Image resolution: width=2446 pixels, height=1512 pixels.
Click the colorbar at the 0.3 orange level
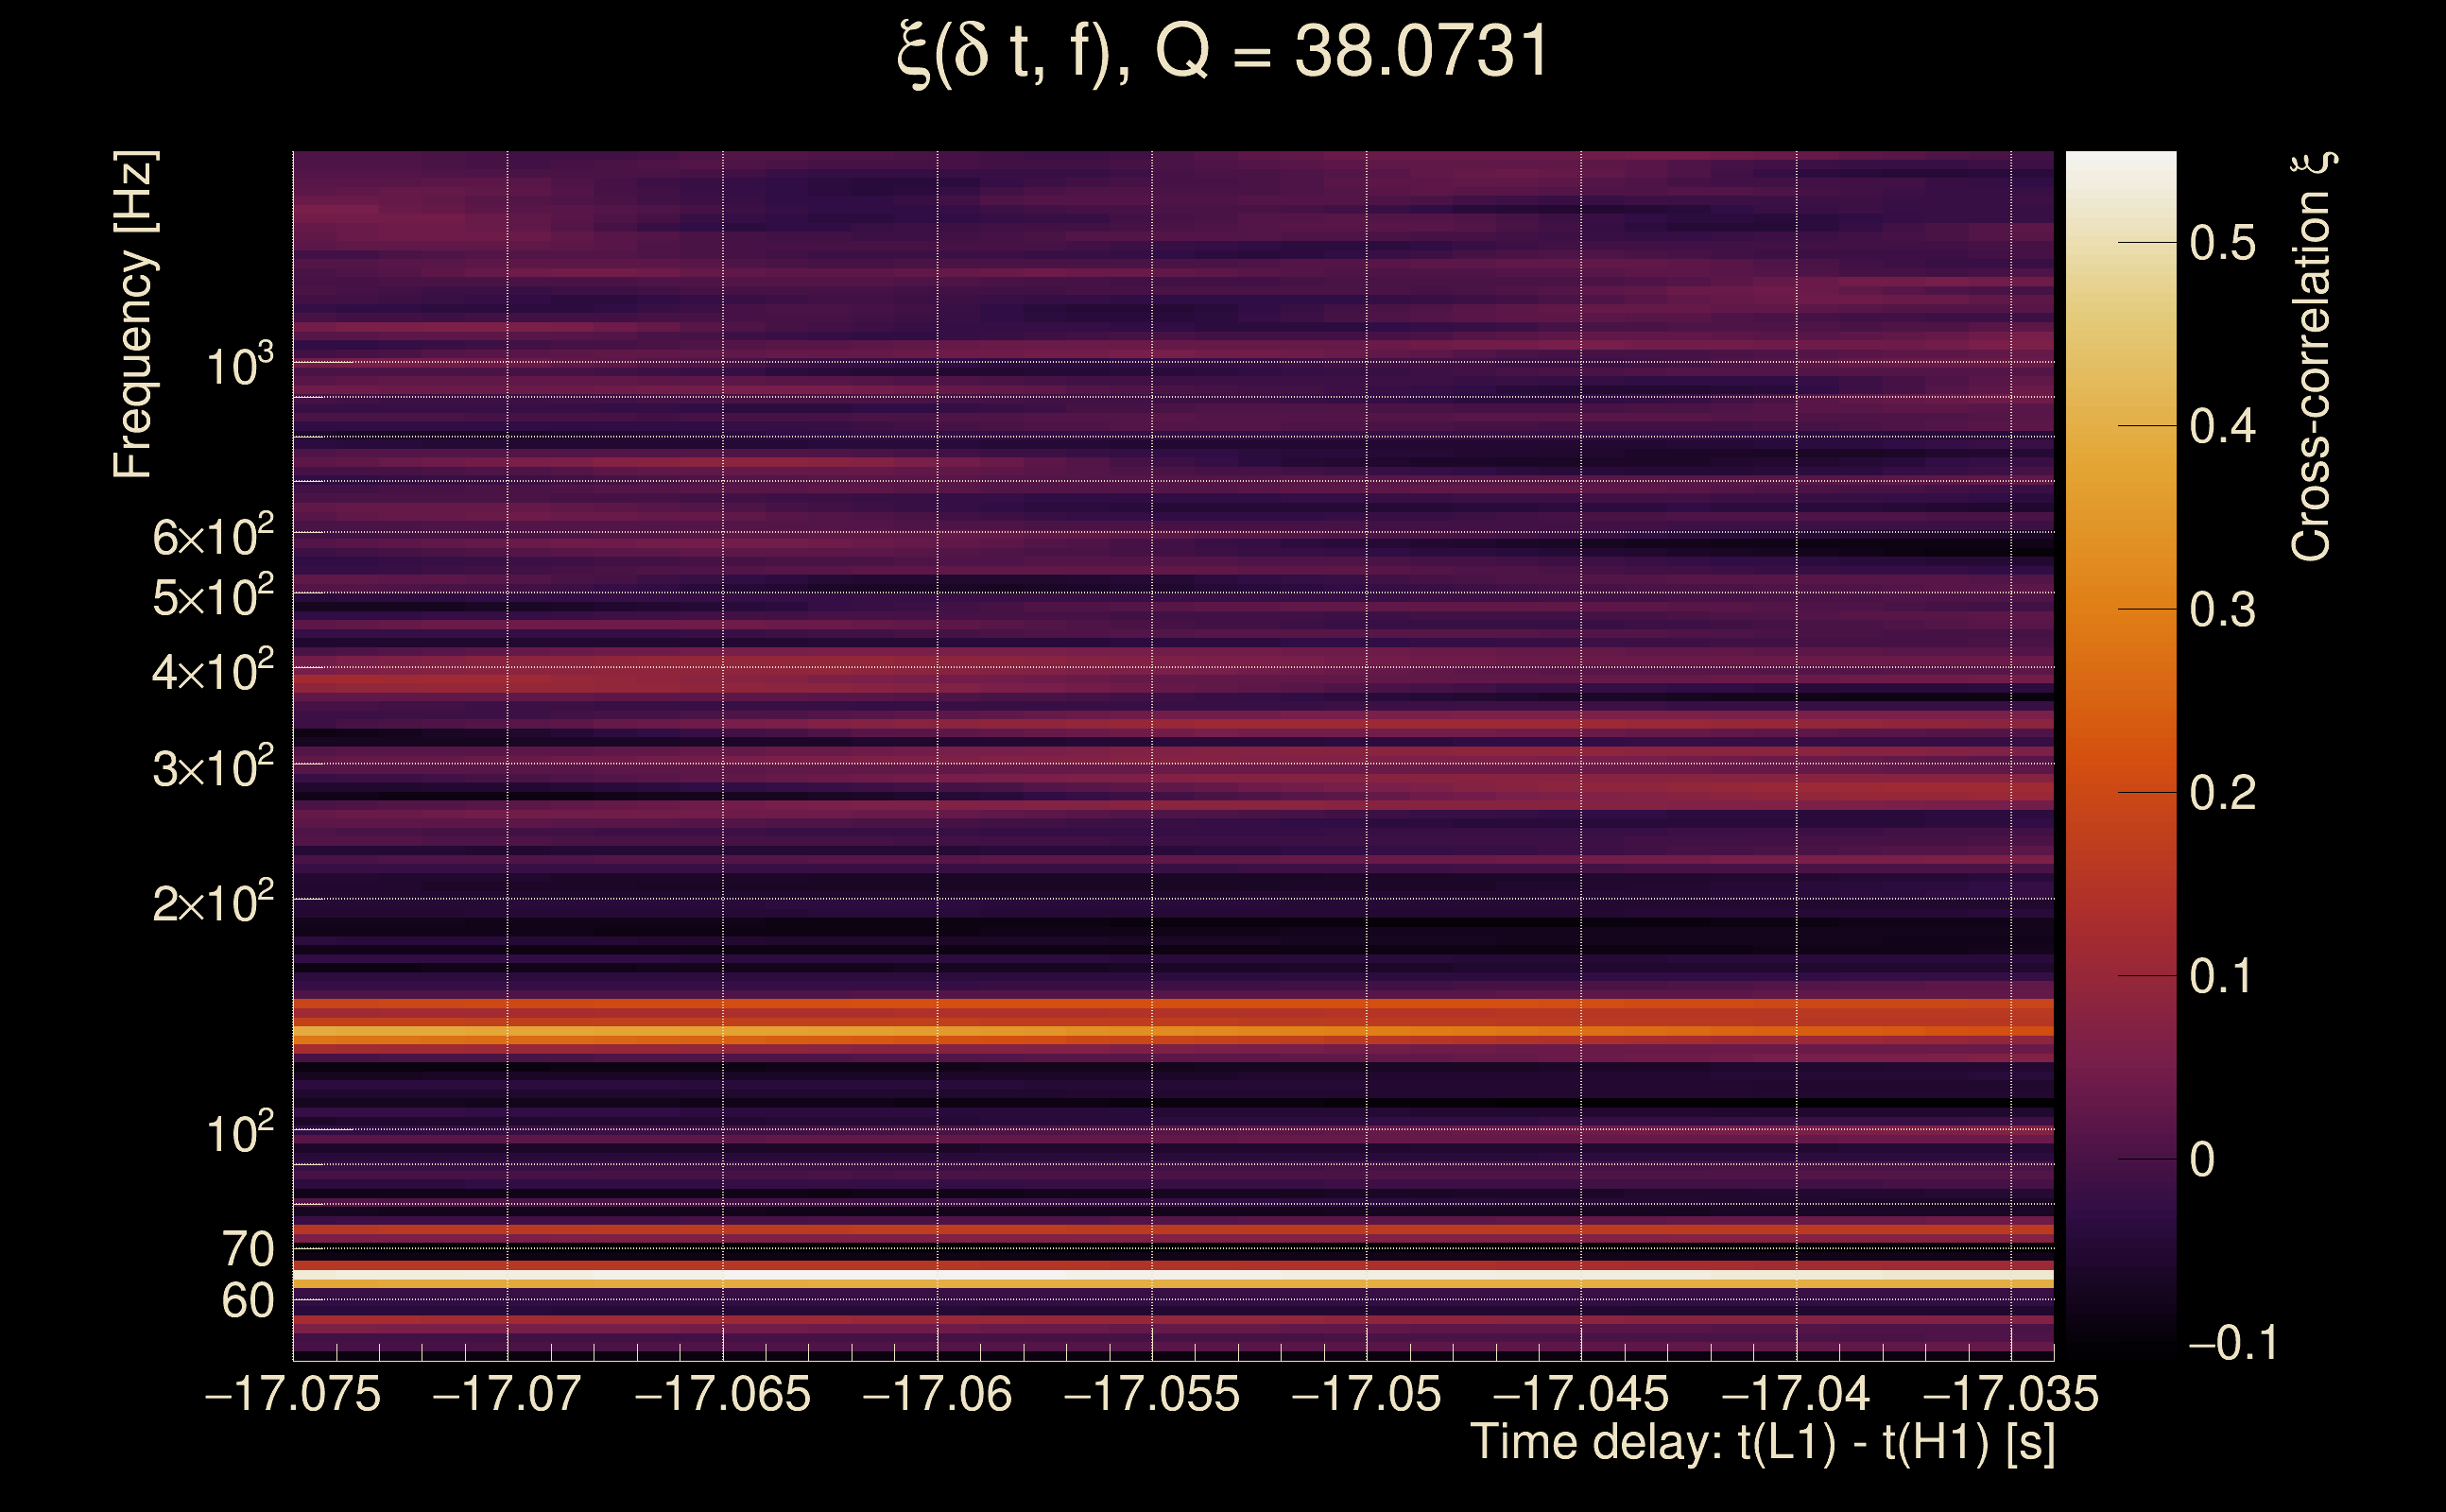point(2120,609)
